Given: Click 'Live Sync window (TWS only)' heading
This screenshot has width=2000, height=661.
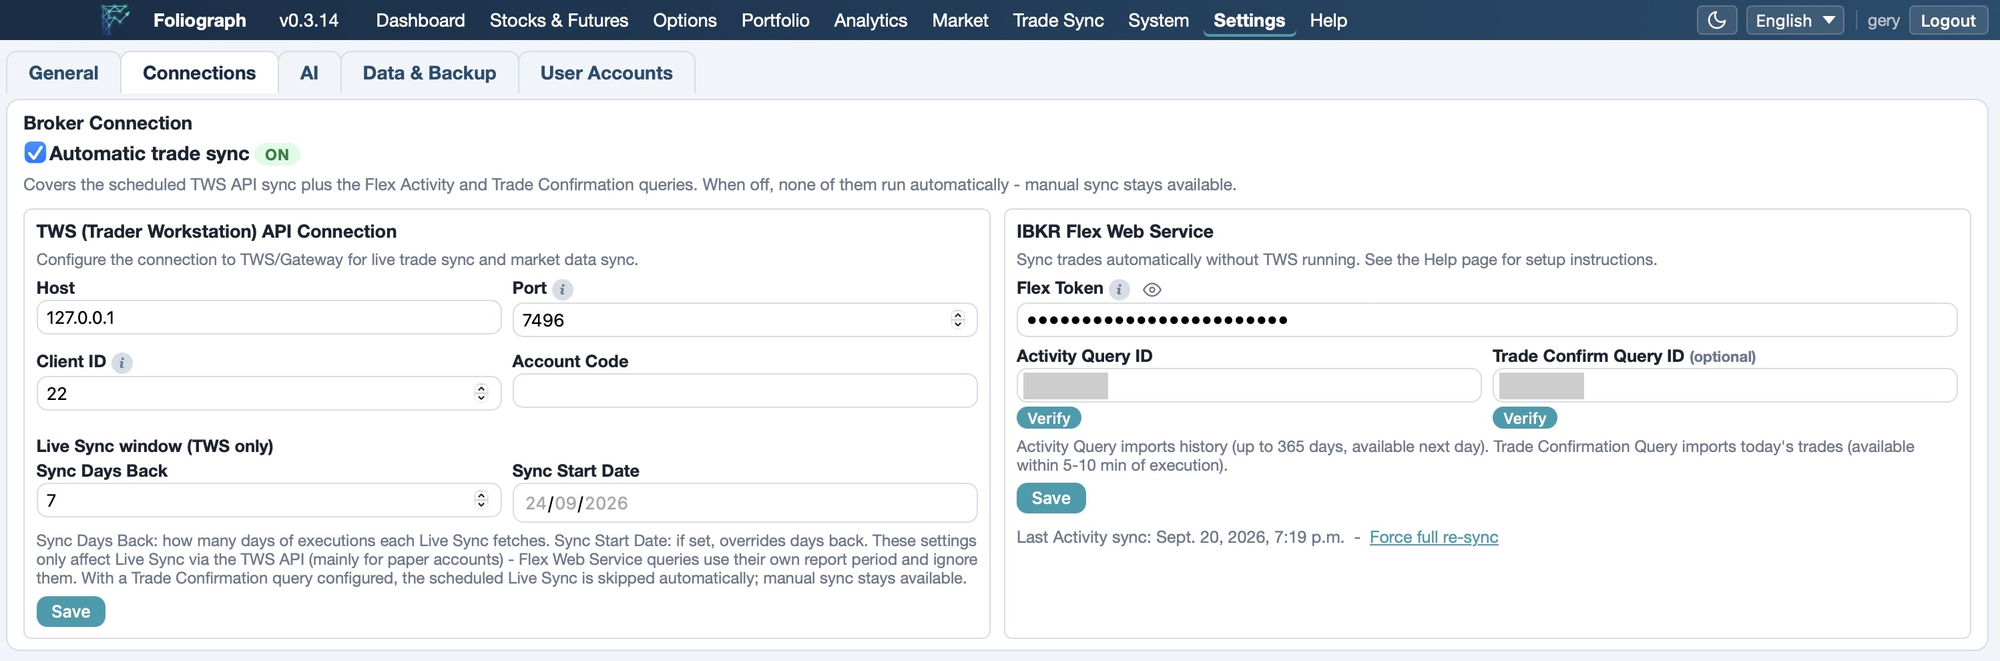Looking at the screenshot, I should pyautogui.click(x=155, y=446).
